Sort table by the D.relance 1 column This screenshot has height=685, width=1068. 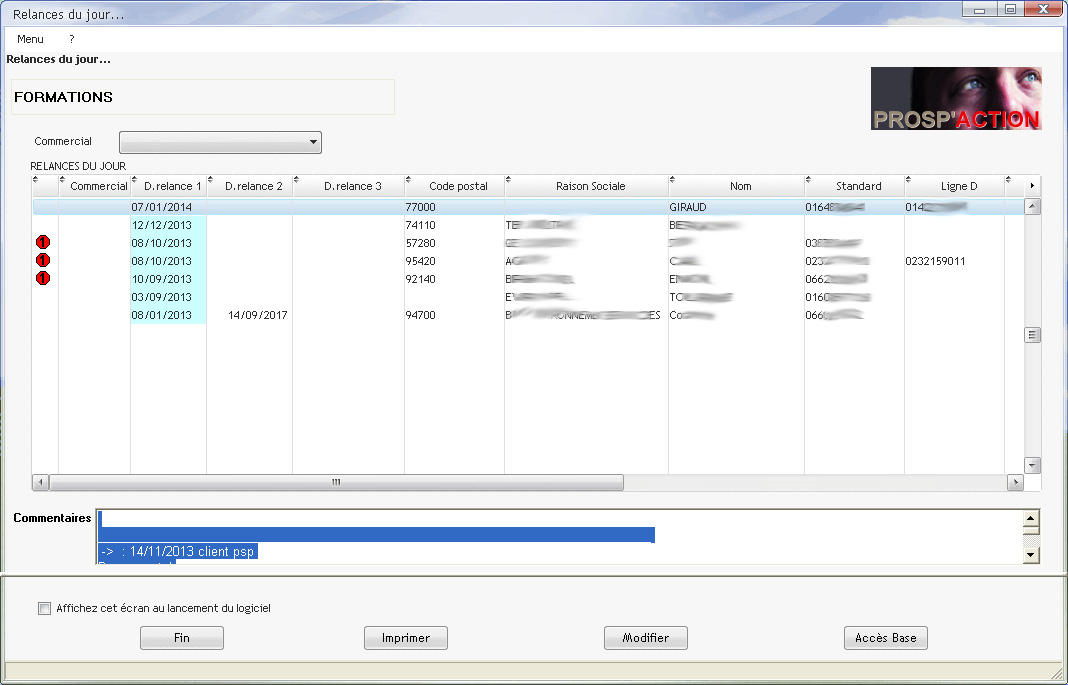click(x=172, y=186)
